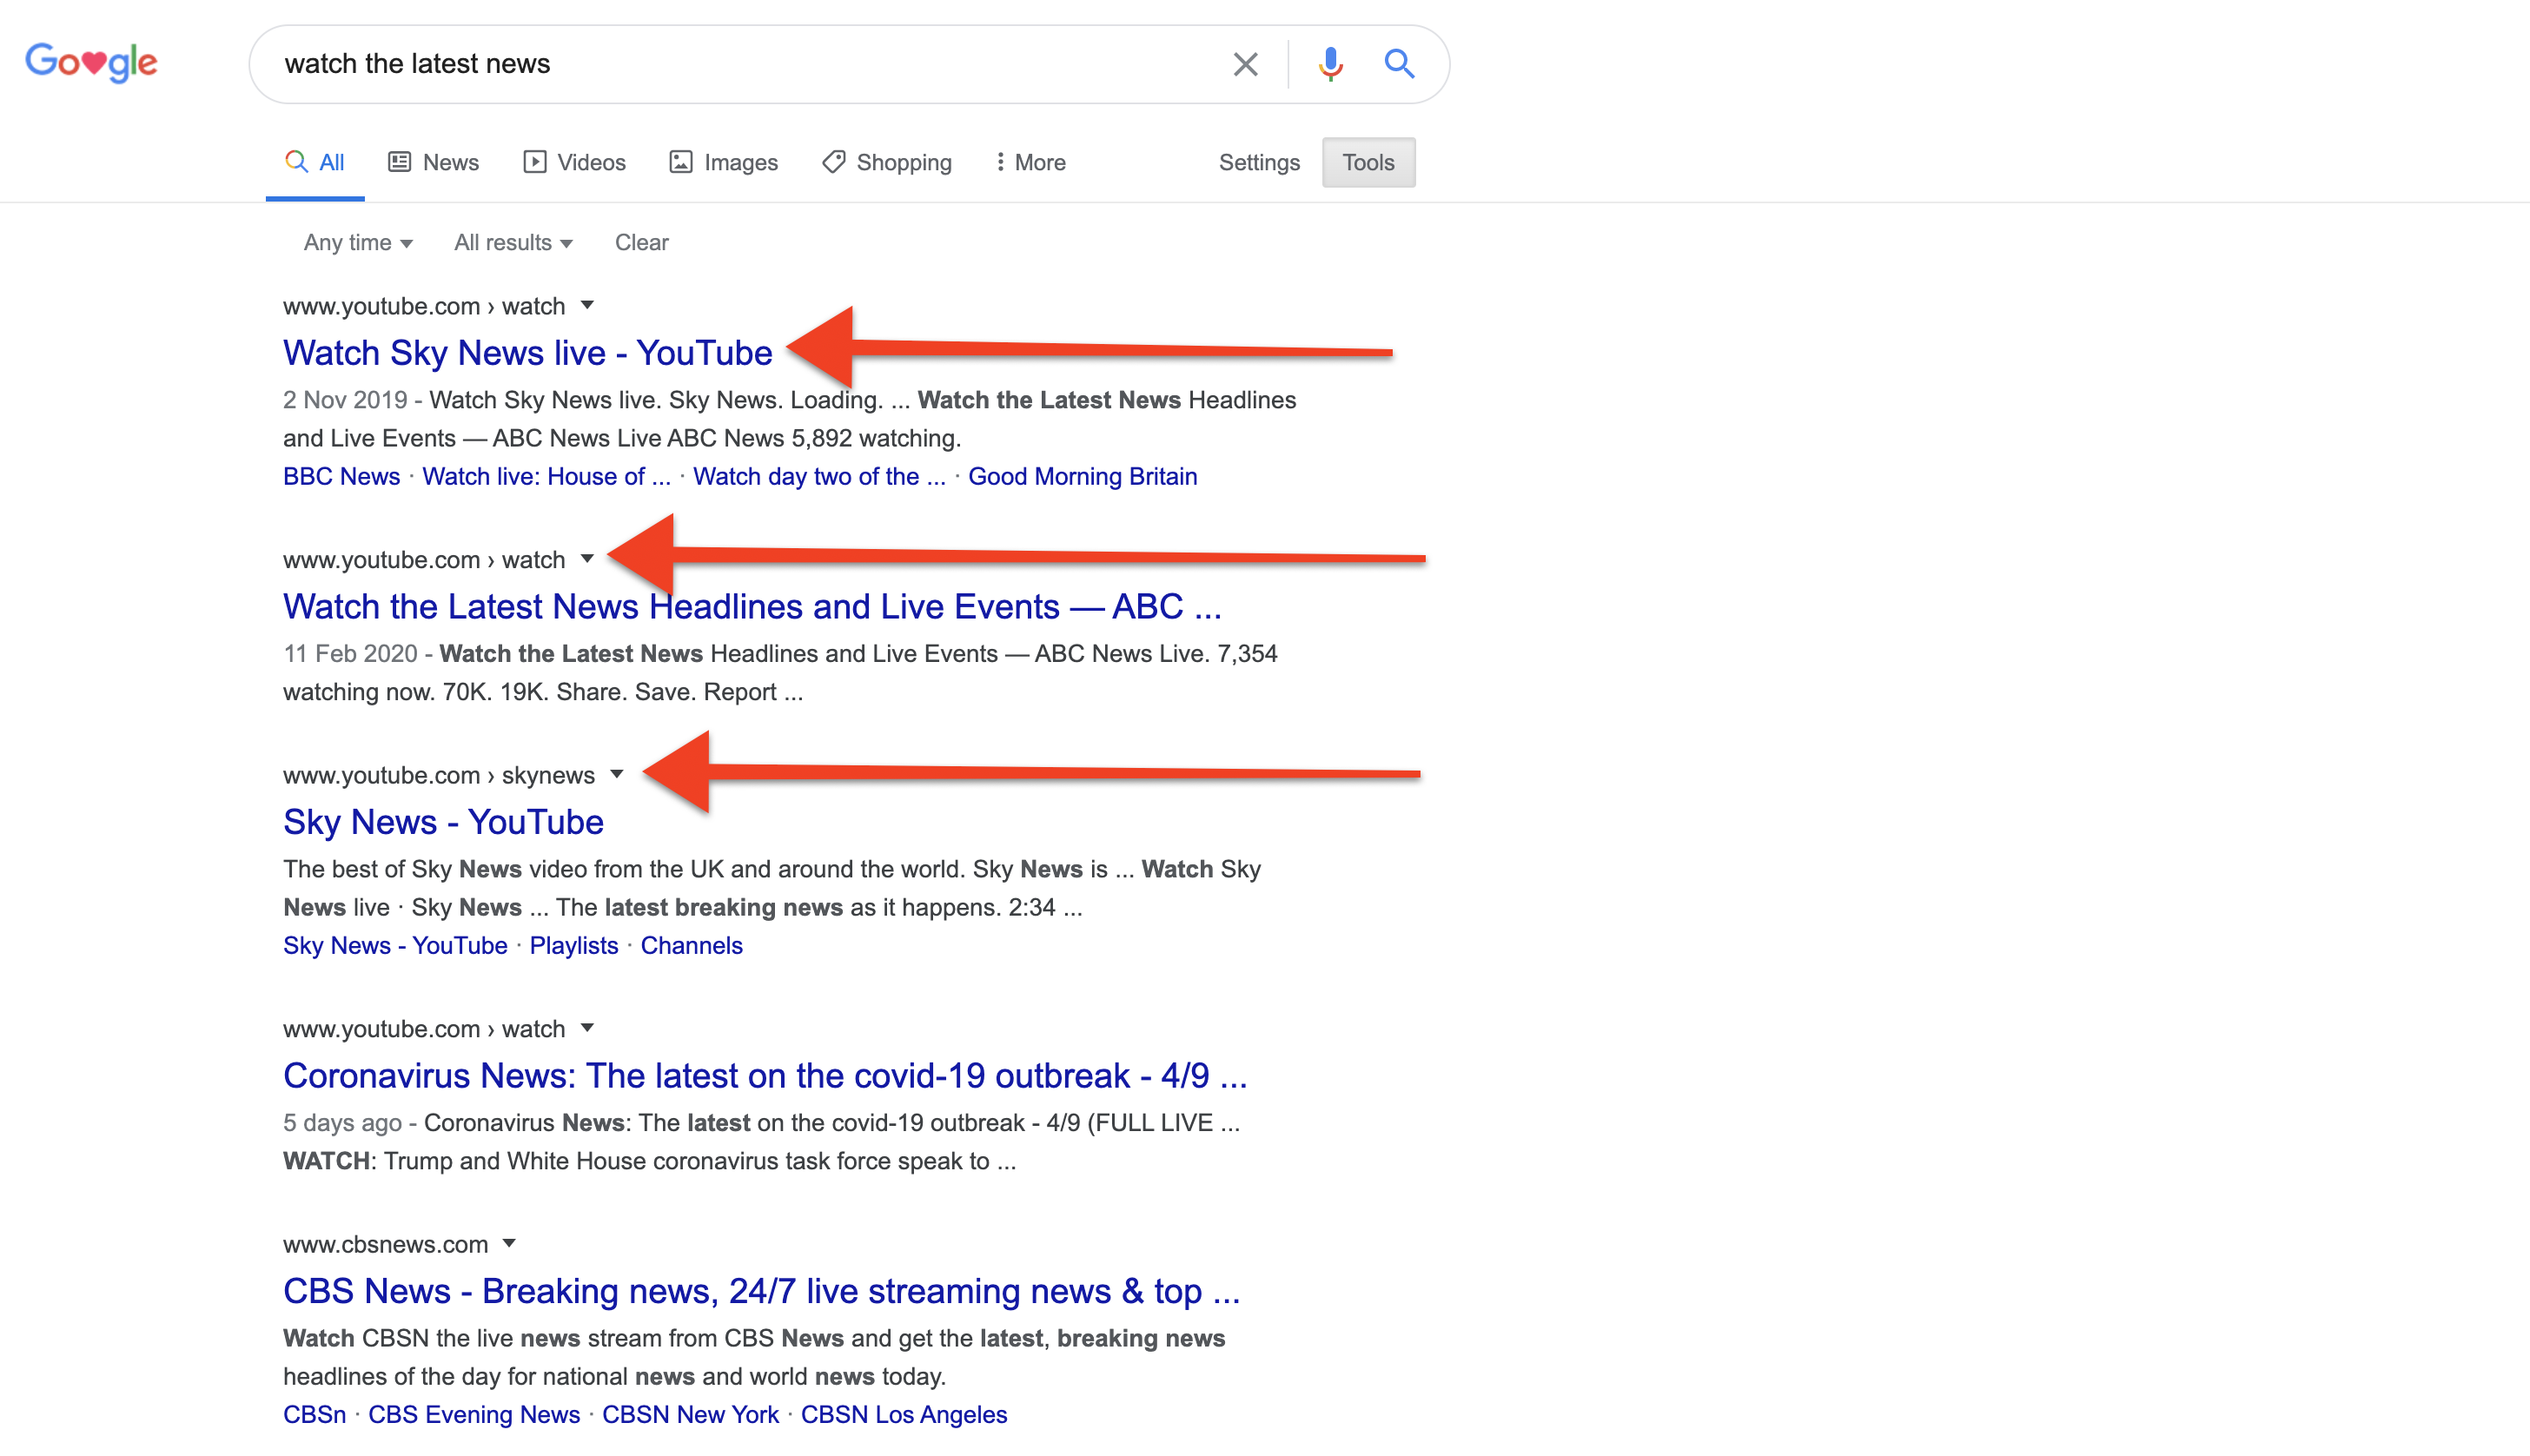Screen dimensions: 2530x1456
Task: Switch to the News tab
Action: 433,162
